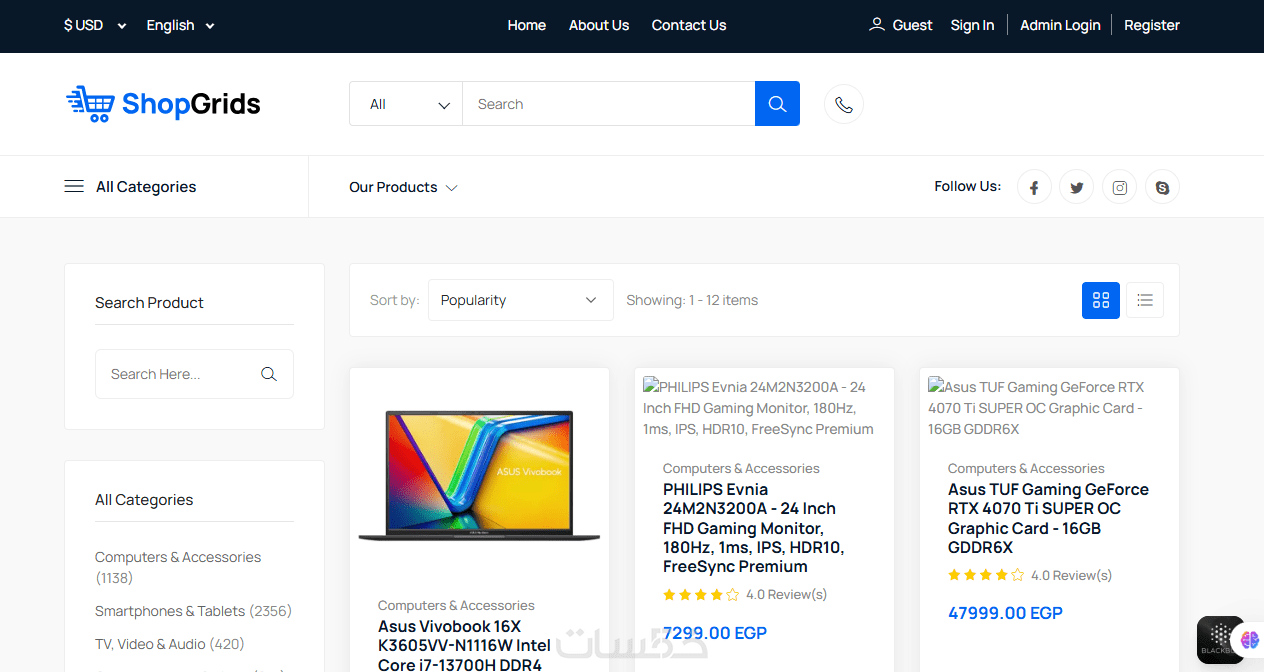Open the Asus Vivobook laptop image
This screenshot has width=1264, height=672.
coord(479,476)
